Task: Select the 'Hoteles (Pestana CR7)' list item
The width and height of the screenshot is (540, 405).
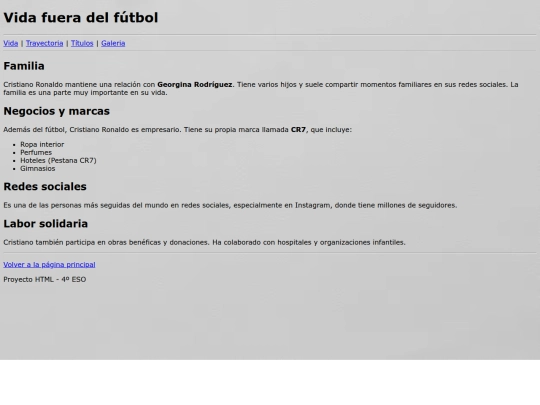Action: pyautogui.click(x=58, y=160)
